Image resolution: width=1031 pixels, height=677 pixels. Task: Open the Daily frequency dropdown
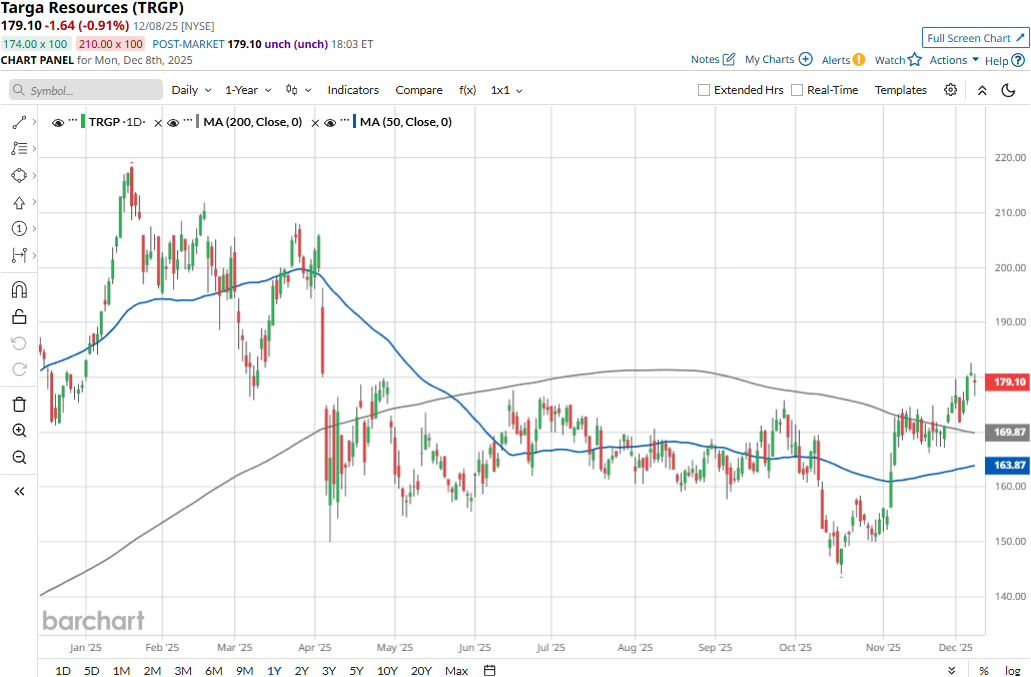click(191, 90)
